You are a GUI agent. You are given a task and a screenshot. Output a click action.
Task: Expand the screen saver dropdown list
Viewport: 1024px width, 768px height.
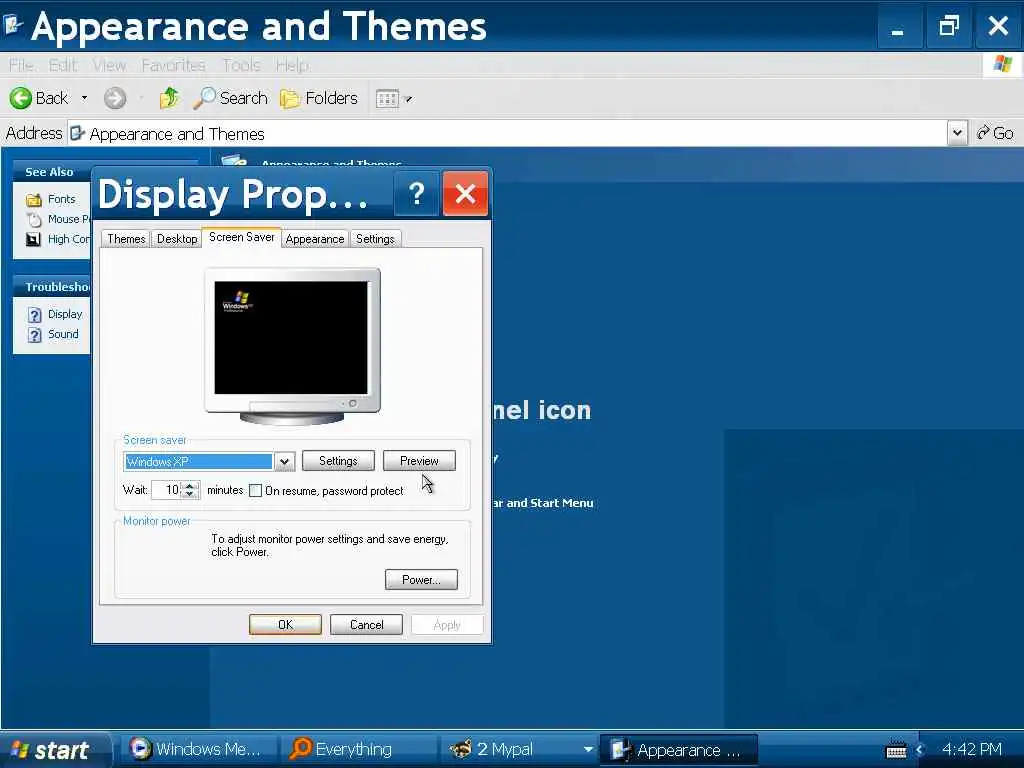(x=284, y=462)
